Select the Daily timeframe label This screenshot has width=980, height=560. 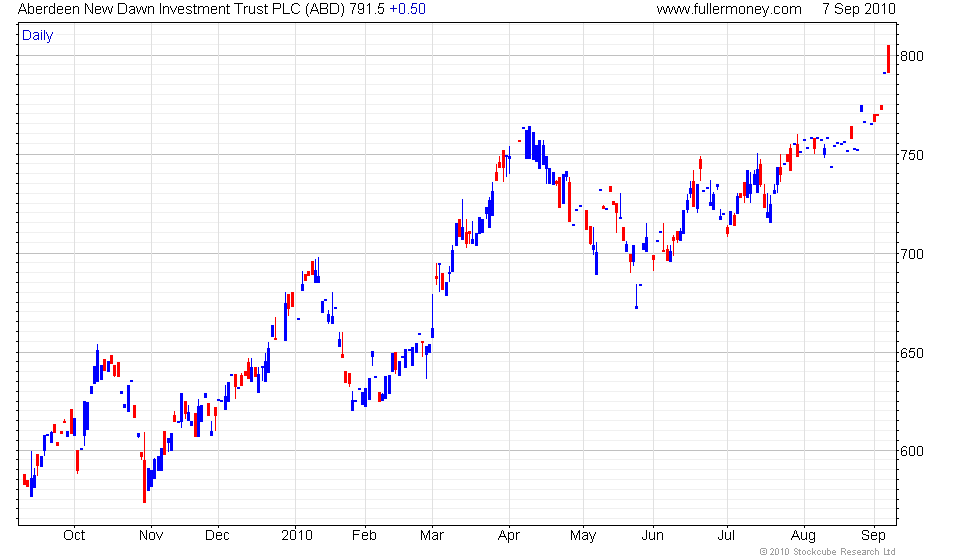(x=38, y=36)
